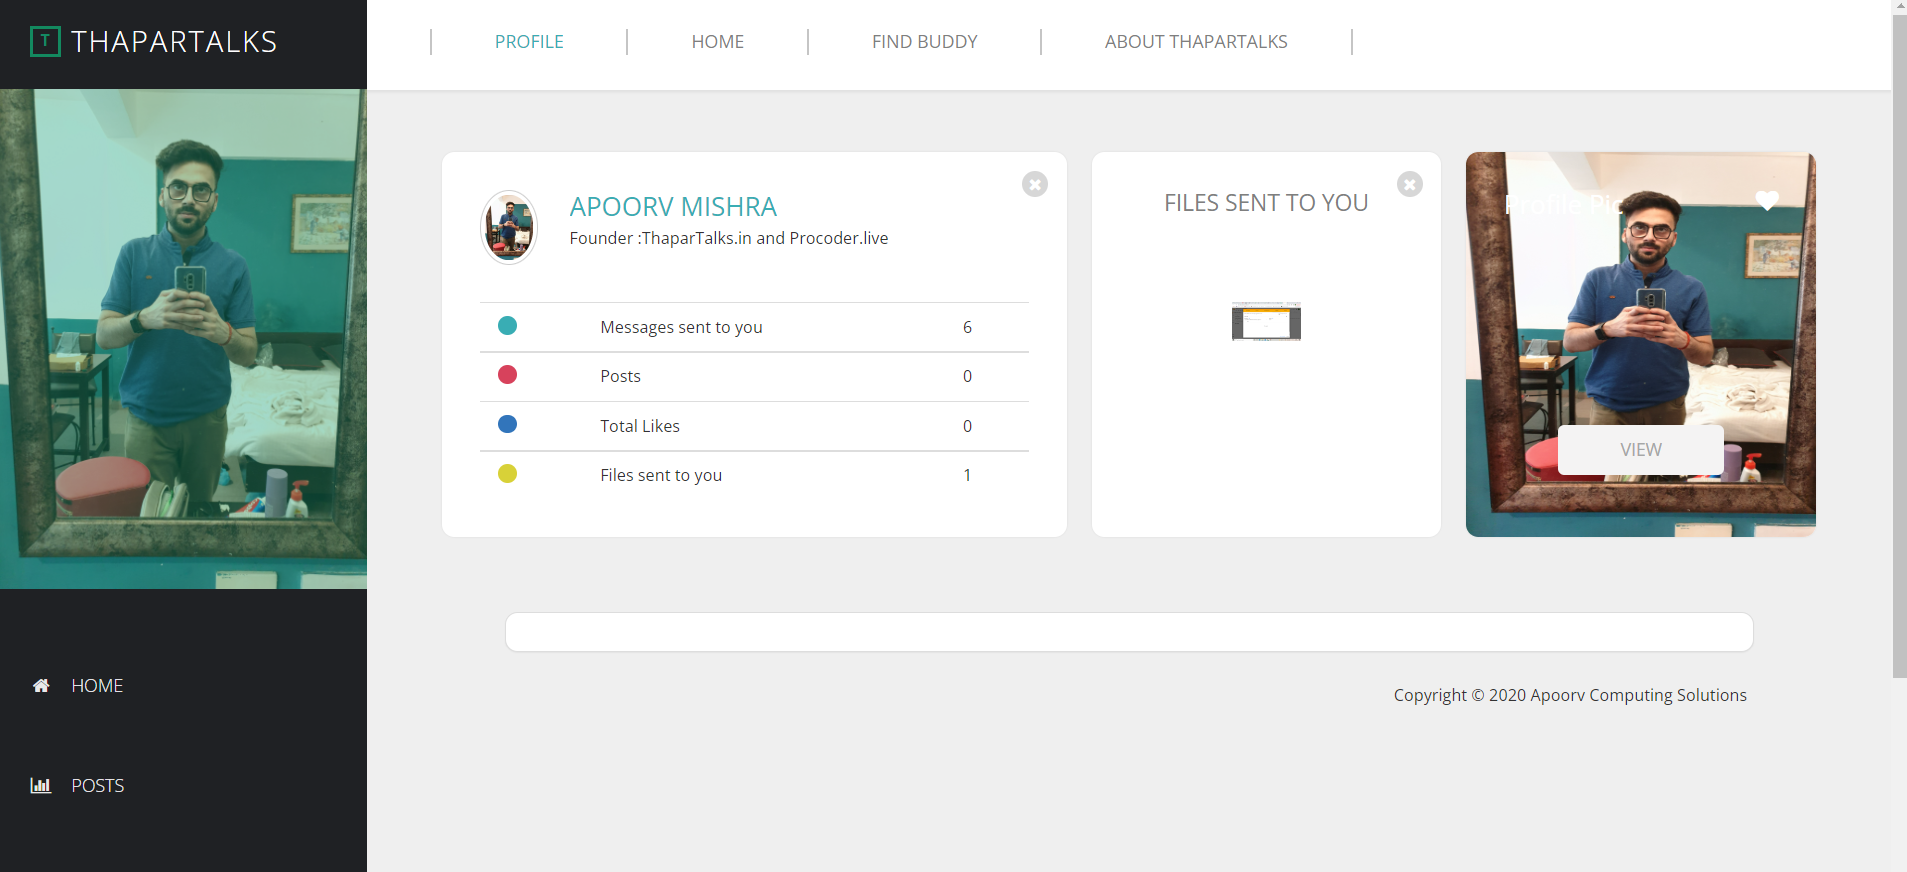Open the FIND BUDDY page

click(924, 42)
